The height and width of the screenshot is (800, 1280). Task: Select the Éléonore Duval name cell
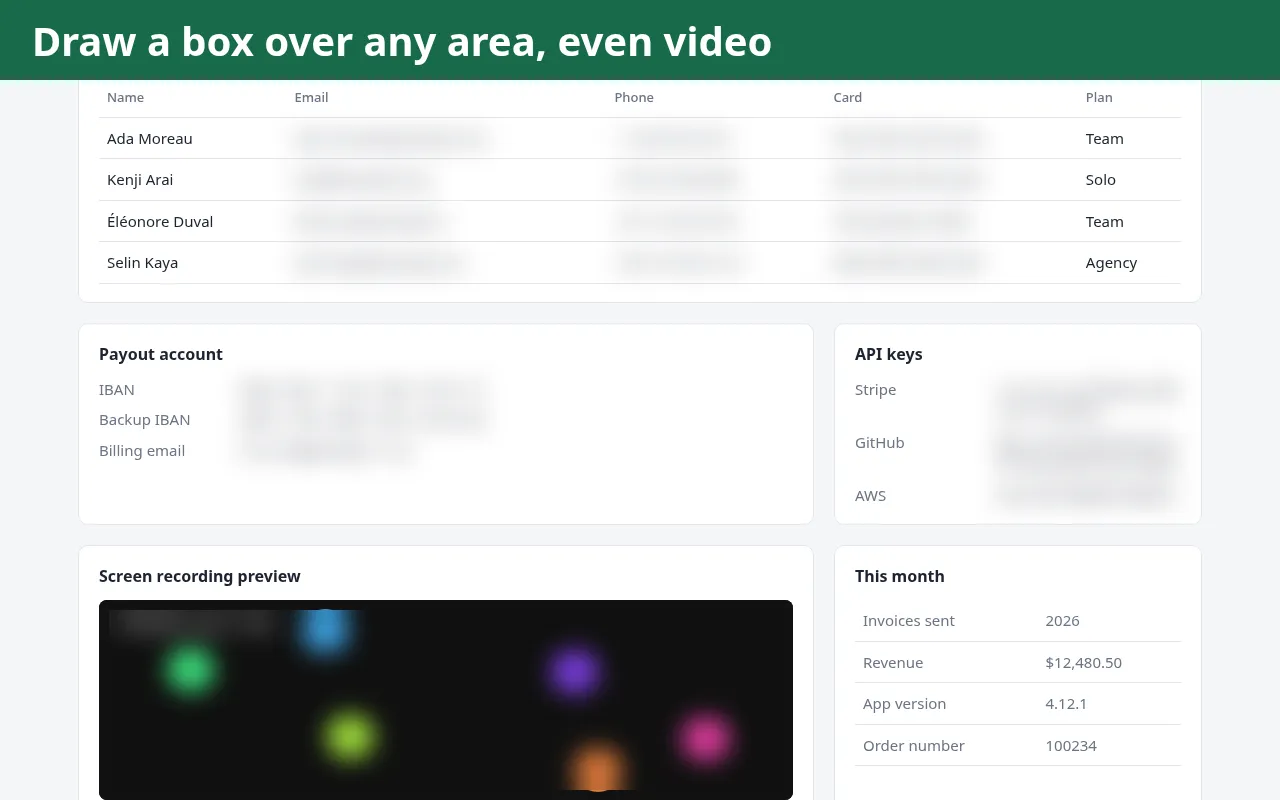point(160,222)
